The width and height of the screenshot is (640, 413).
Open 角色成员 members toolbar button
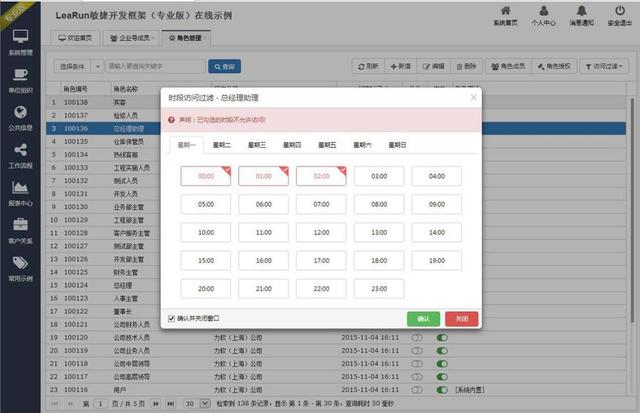point(508,66)
